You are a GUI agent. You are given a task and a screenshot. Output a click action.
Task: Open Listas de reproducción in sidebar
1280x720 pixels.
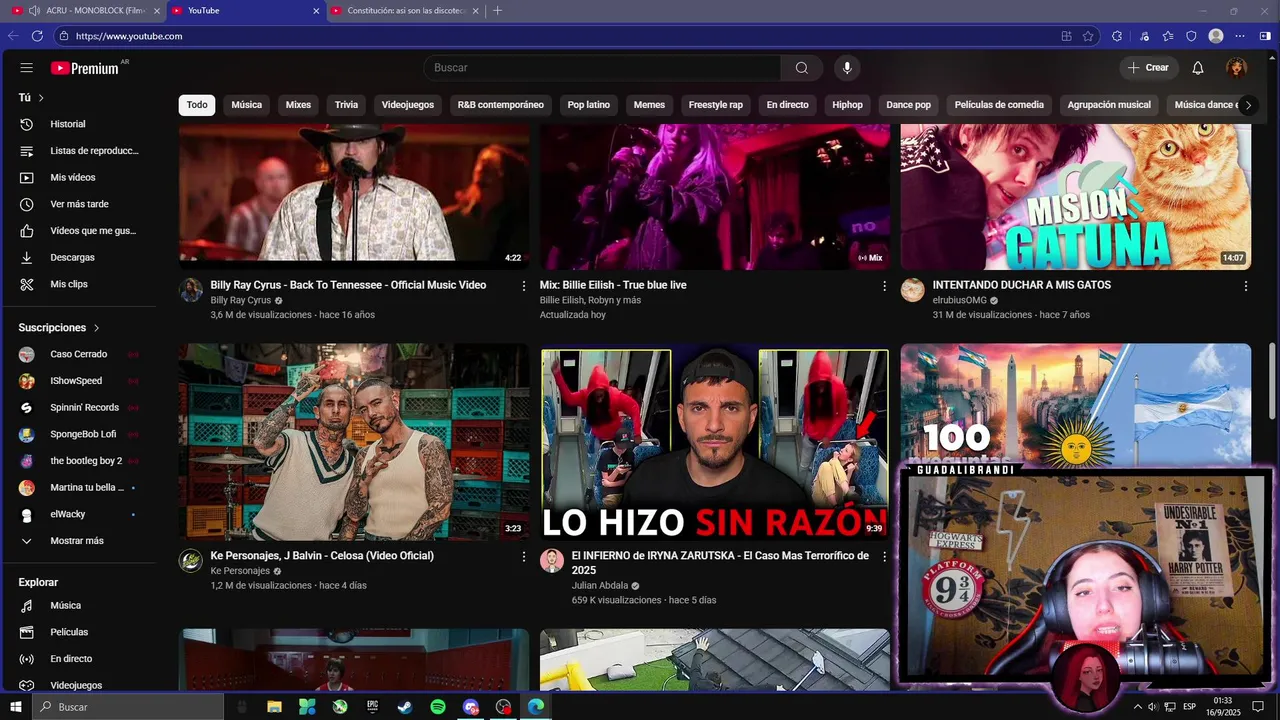click(x=78, y=151)
